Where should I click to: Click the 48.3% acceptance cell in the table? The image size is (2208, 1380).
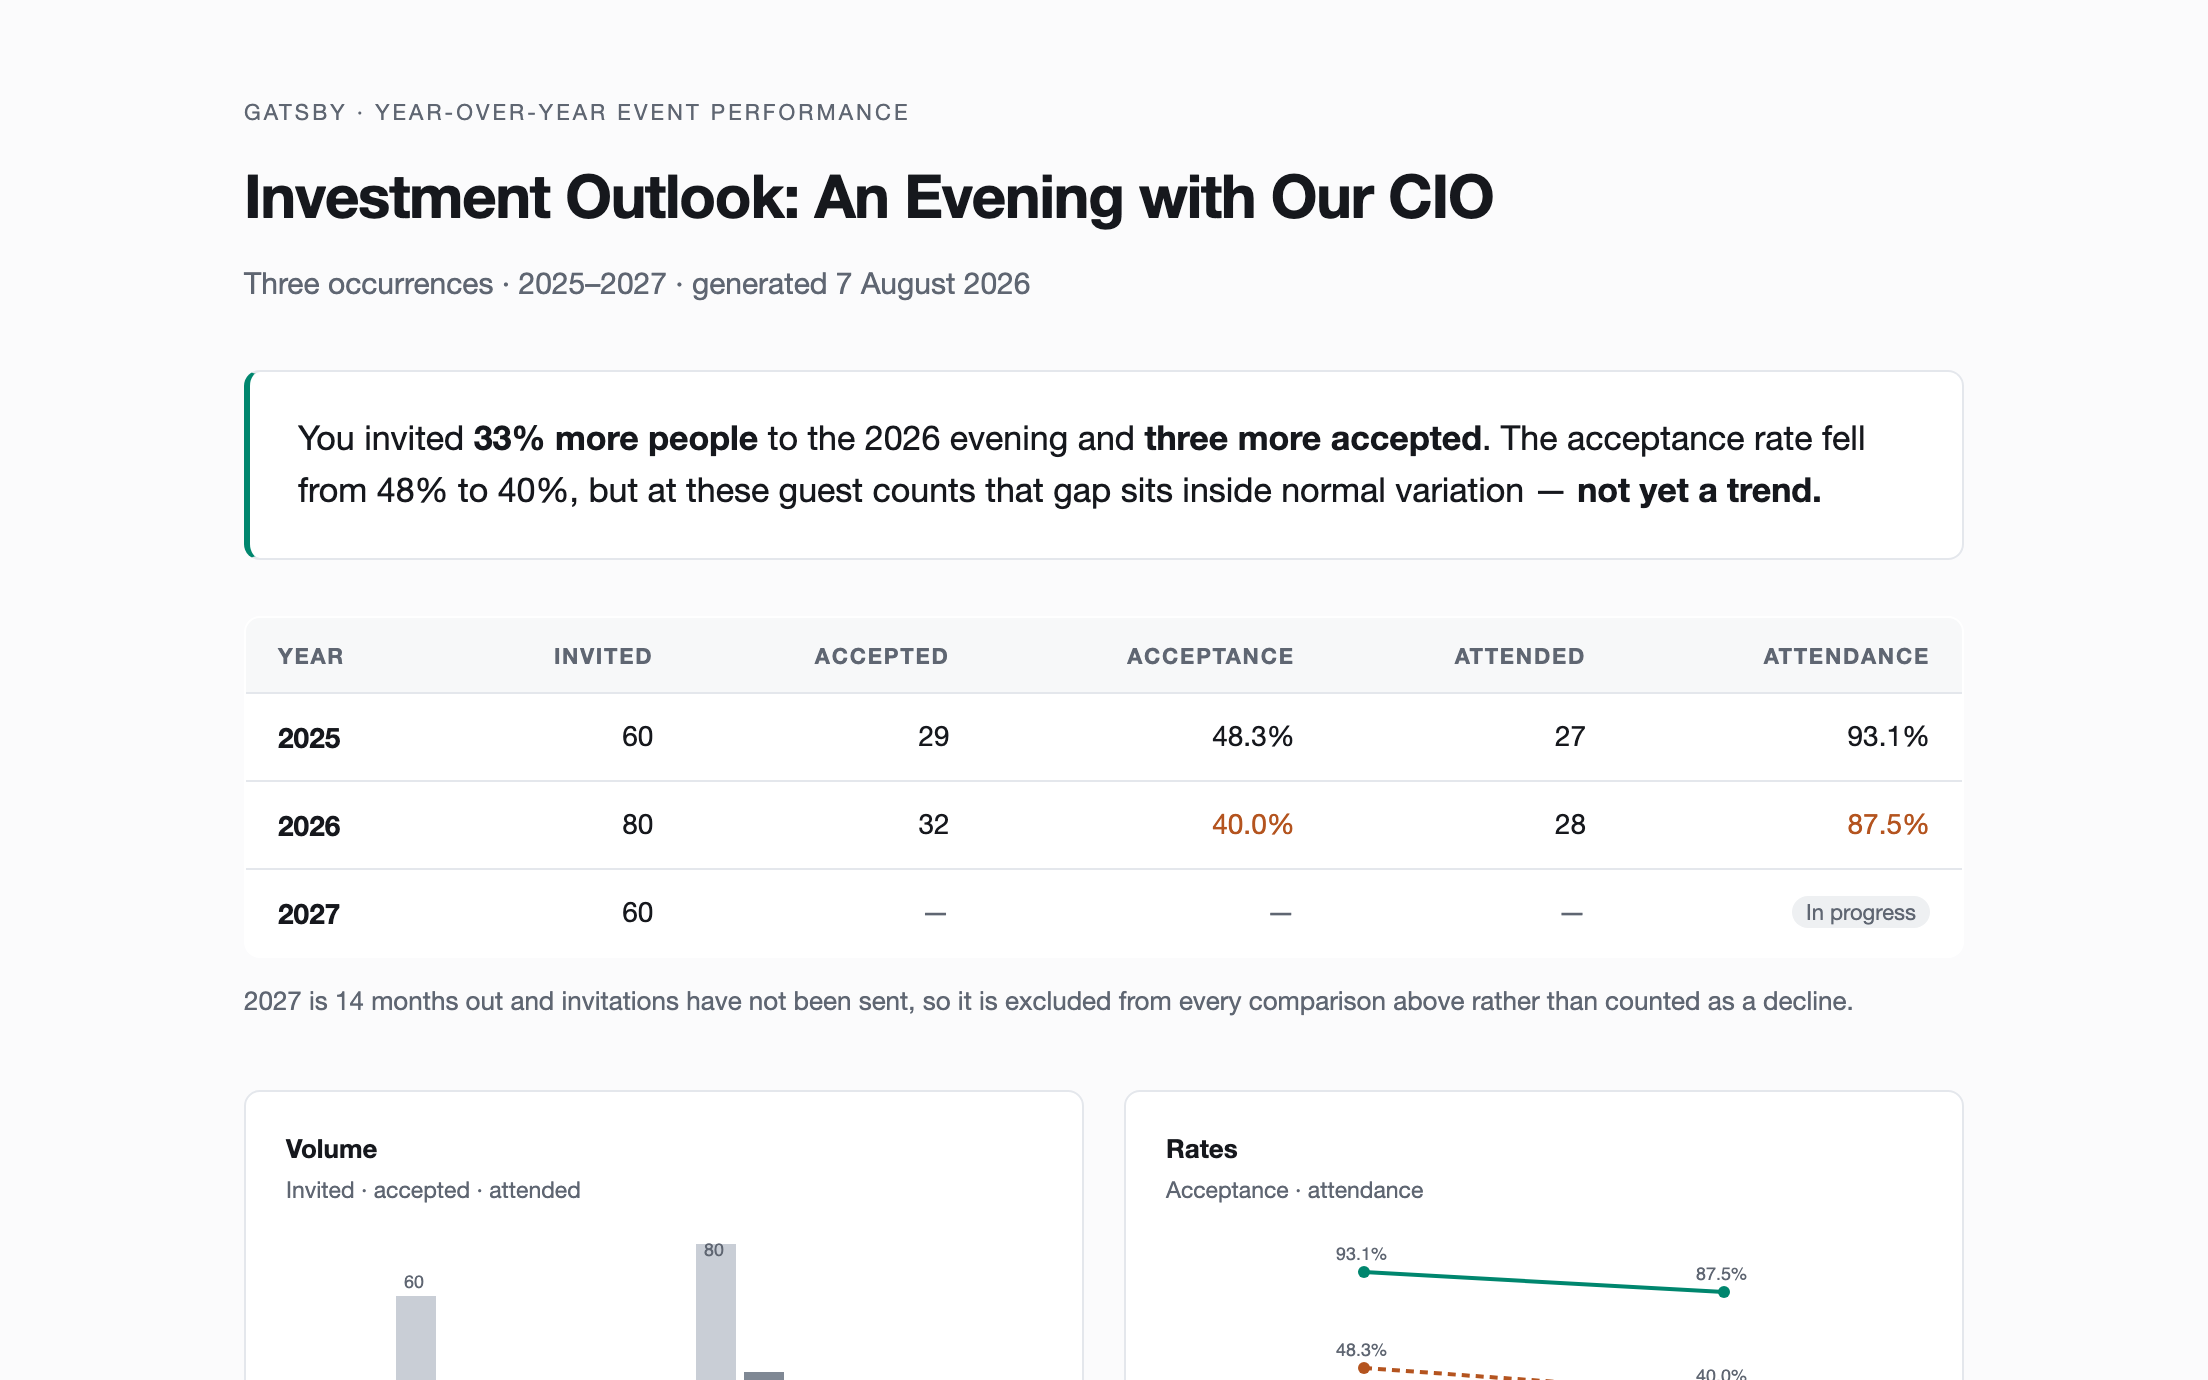point(1252,737)
